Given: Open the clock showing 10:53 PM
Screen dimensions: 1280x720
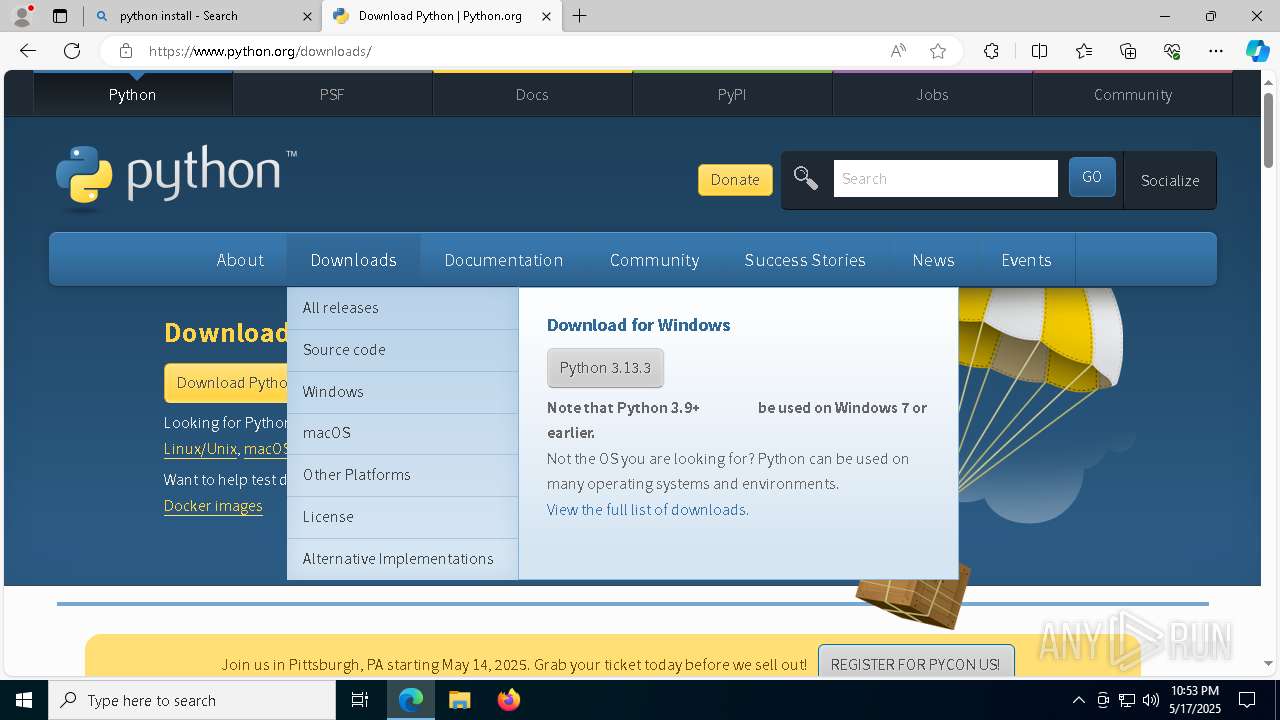Looking at the screenshot, I should pos(1194,700).
